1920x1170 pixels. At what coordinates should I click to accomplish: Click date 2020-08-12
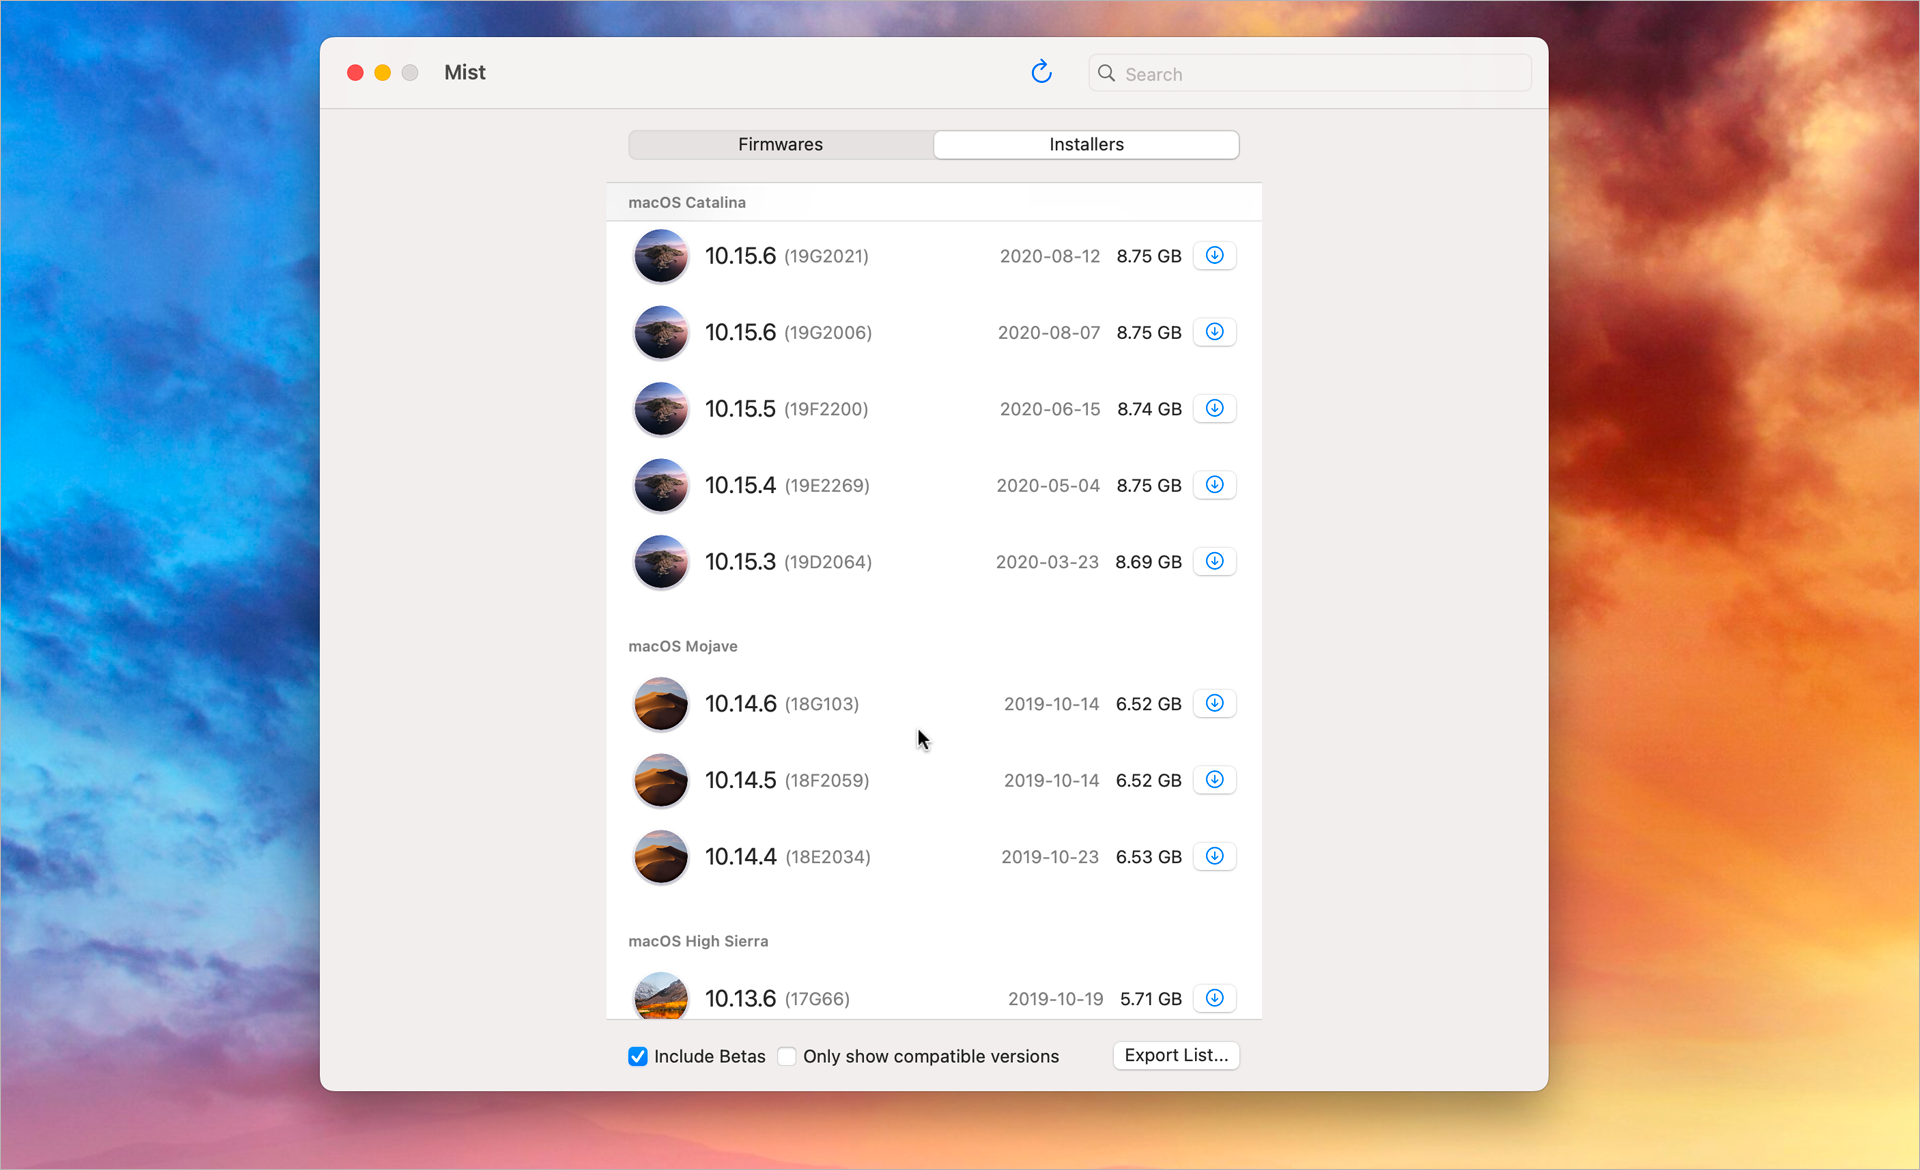click(1050, 256)
